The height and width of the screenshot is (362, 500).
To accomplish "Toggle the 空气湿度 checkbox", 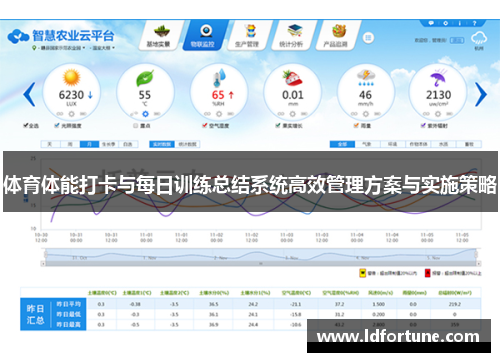I will point(205,125).
